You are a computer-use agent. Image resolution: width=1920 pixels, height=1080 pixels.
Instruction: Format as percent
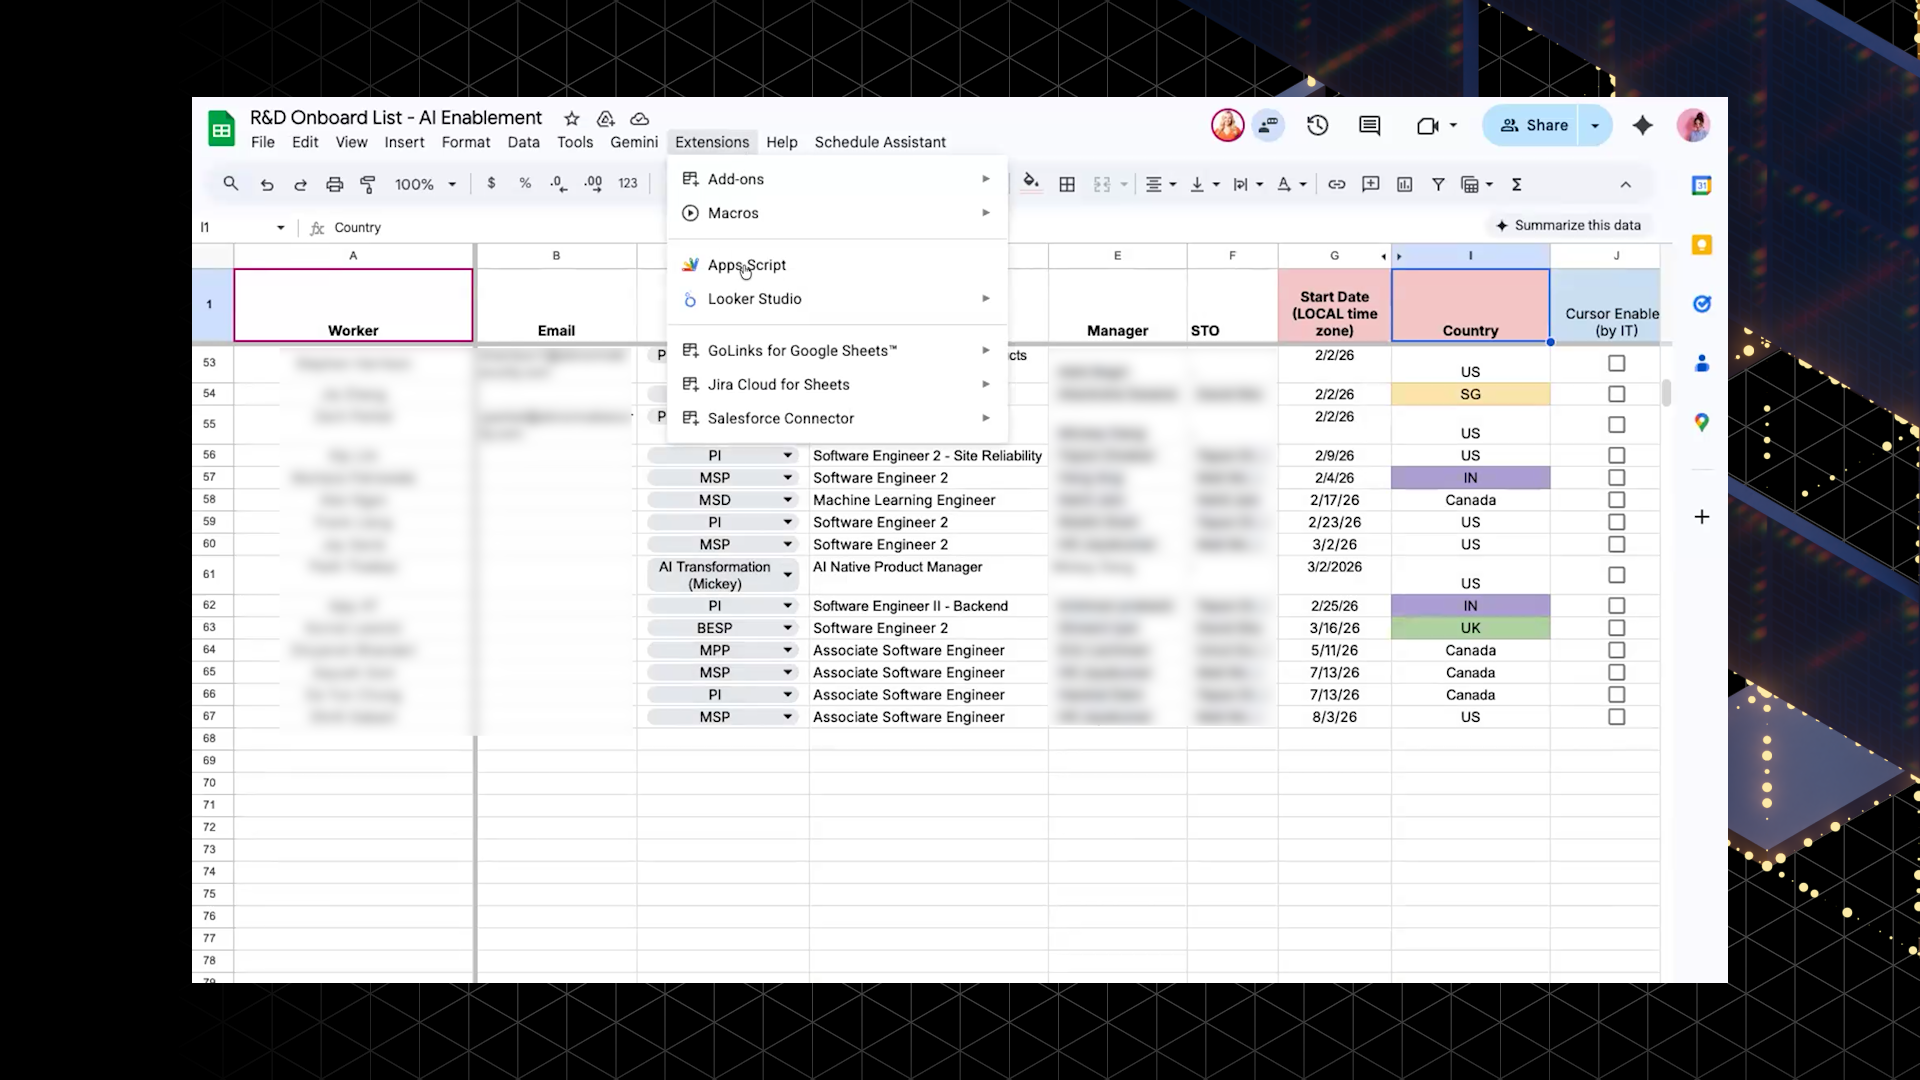click(525, 183)
